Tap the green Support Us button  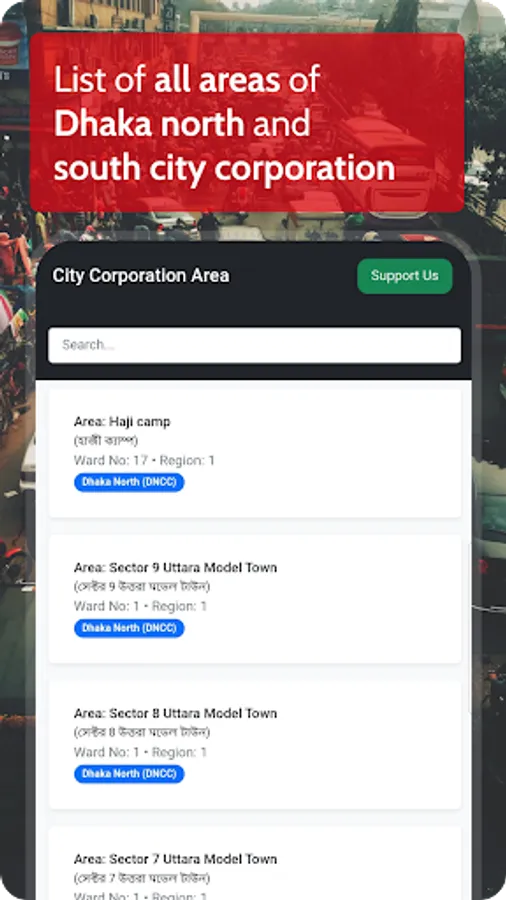(x=404, y=276)
